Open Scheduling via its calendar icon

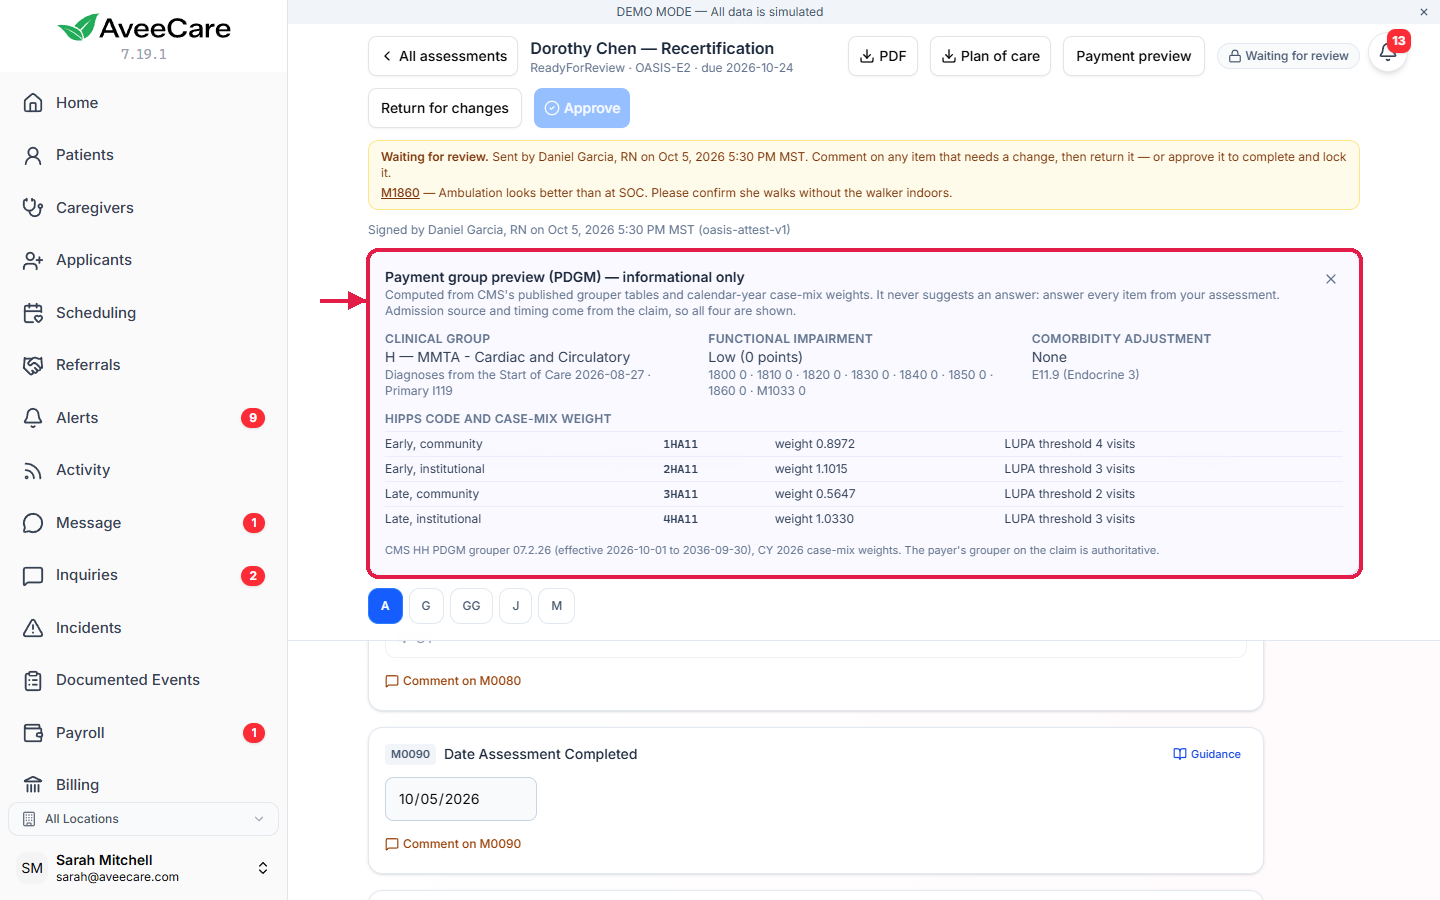33,313
